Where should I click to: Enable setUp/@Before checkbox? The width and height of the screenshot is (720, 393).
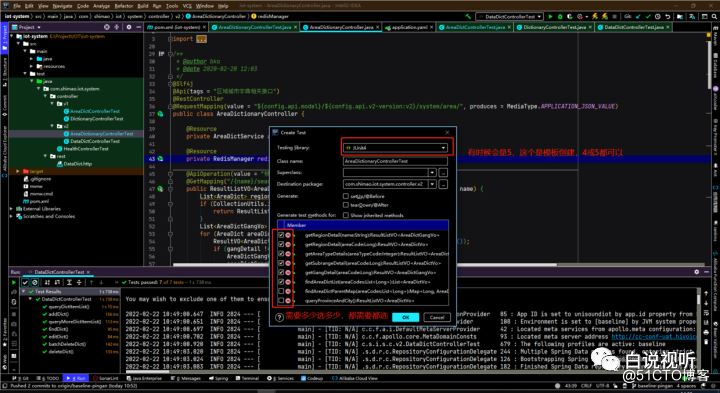[x=346, y=196]
